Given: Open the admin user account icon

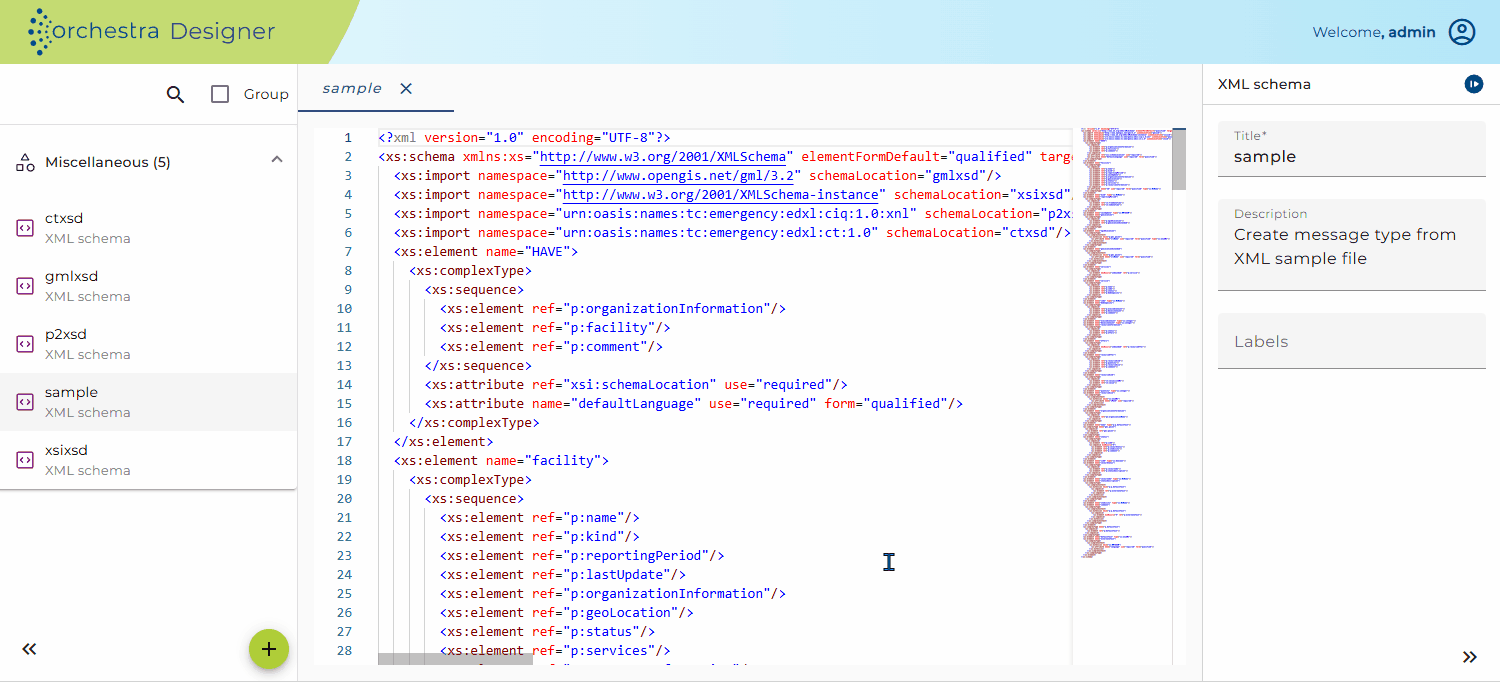Looking at the screenshot, I should [1462, 32].
